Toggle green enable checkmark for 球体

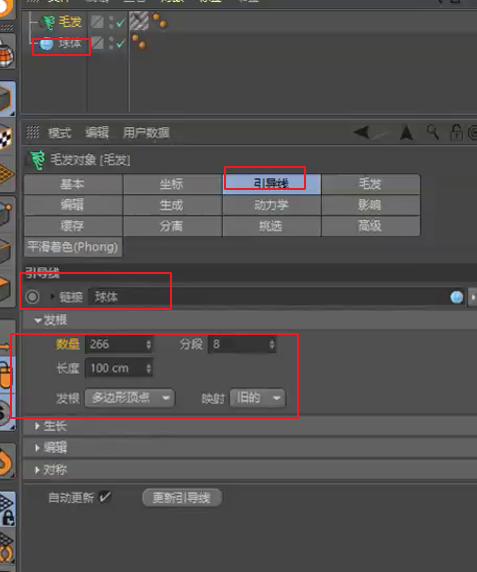click(120, 44)
